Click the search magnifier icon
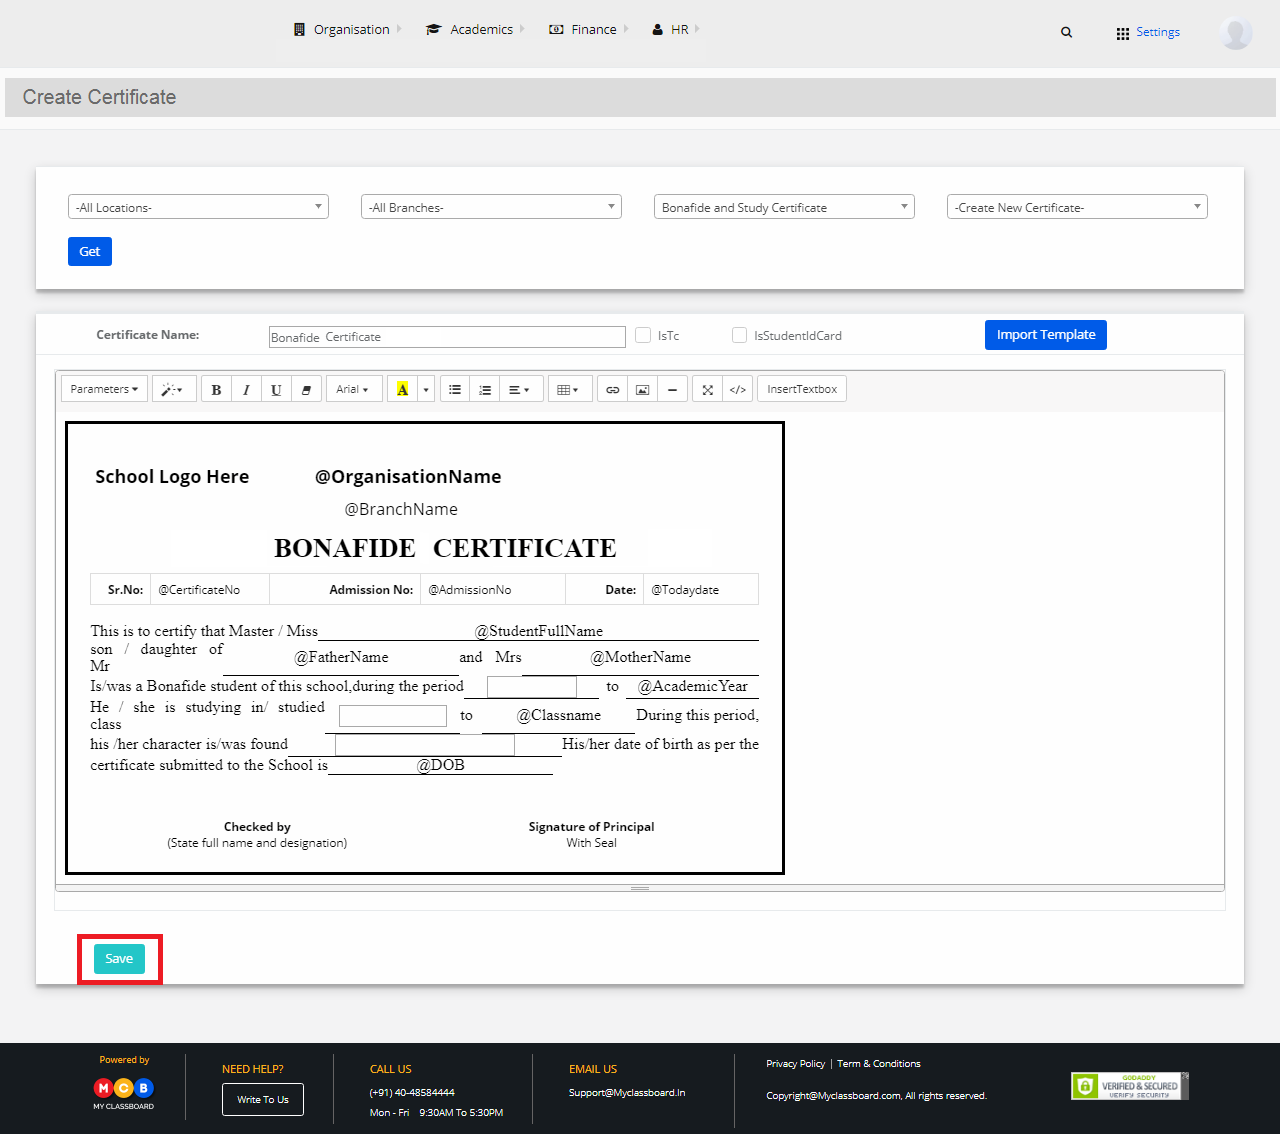Image resolution: width=1280 pixels, height=1134 pixels. point(1066,32)
